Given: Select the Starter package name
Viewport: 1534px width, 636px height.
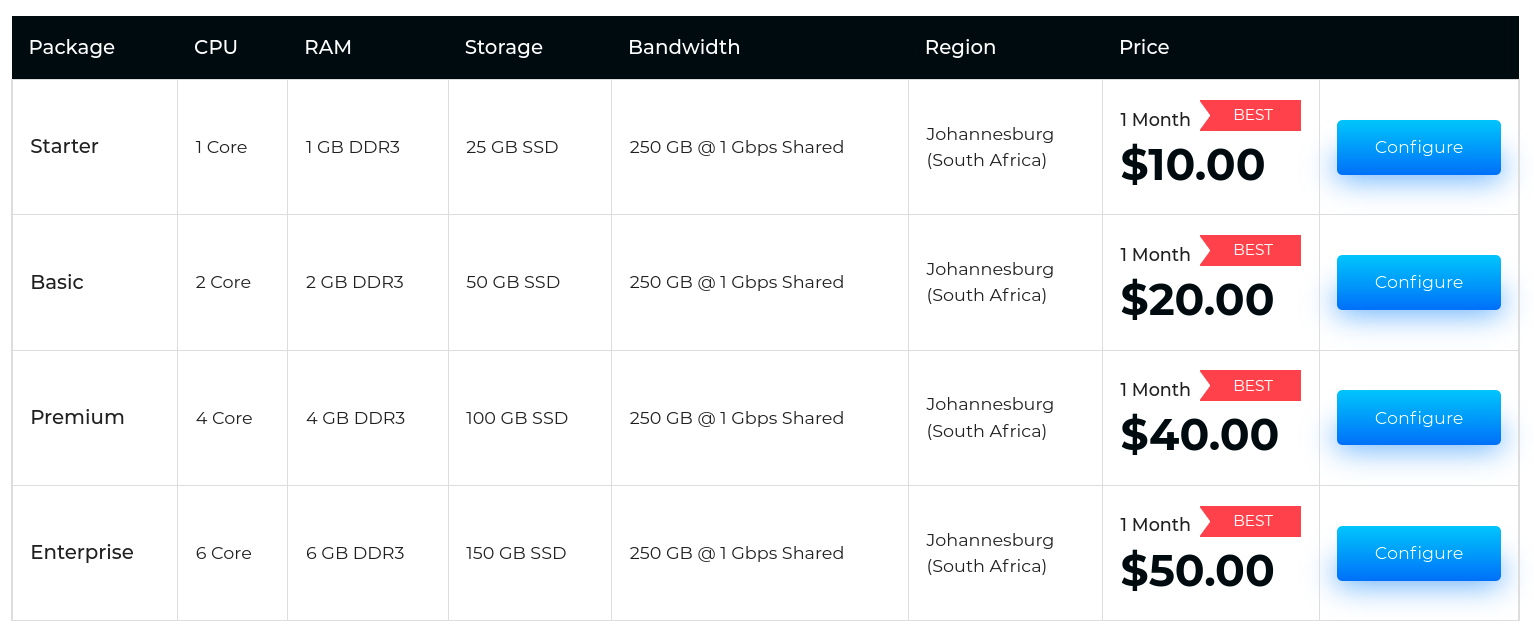Looking at the screenshot, I should (65, 147).
